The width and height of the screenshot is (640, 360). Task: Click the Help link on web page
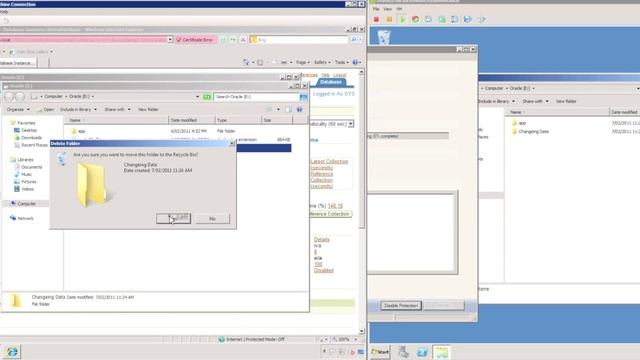pyautogui.click(x=325, y=75)
